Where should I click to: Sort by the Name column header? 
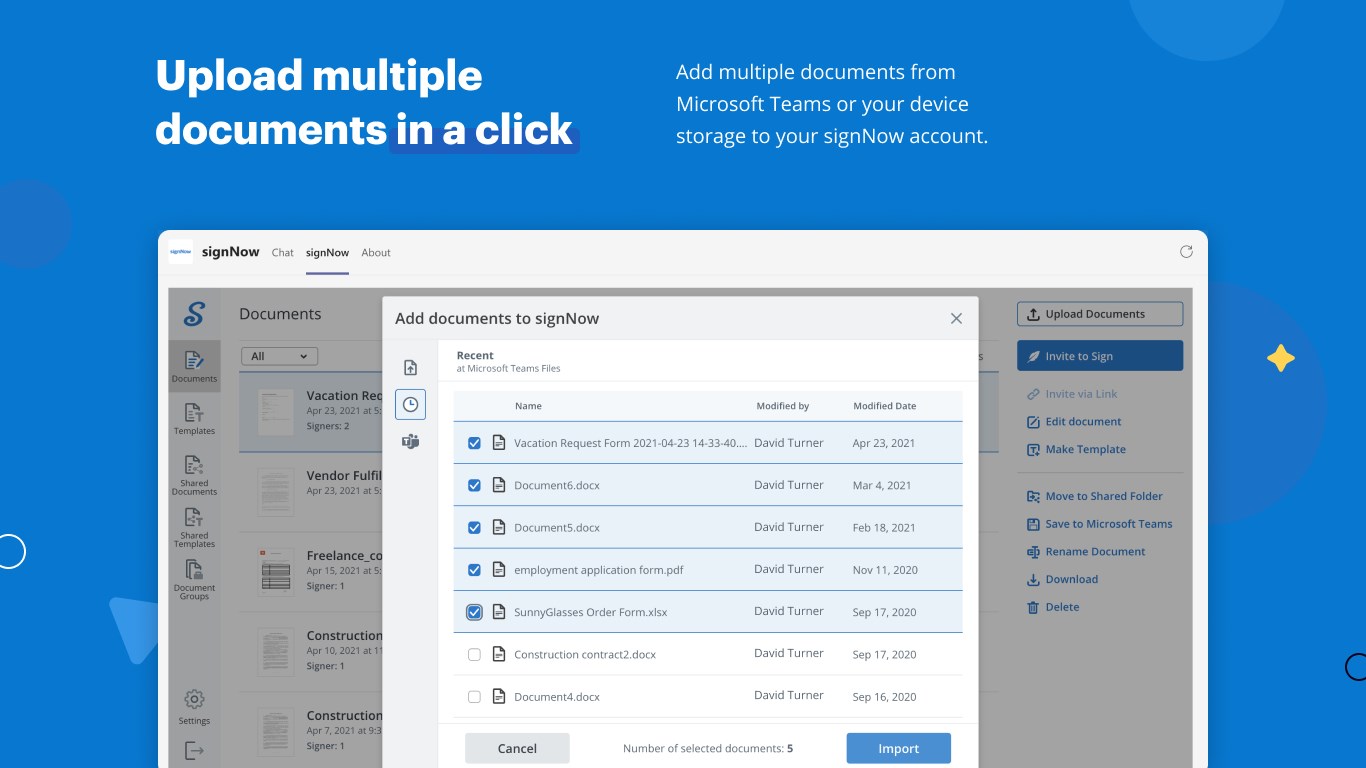(x=528, y=406)
